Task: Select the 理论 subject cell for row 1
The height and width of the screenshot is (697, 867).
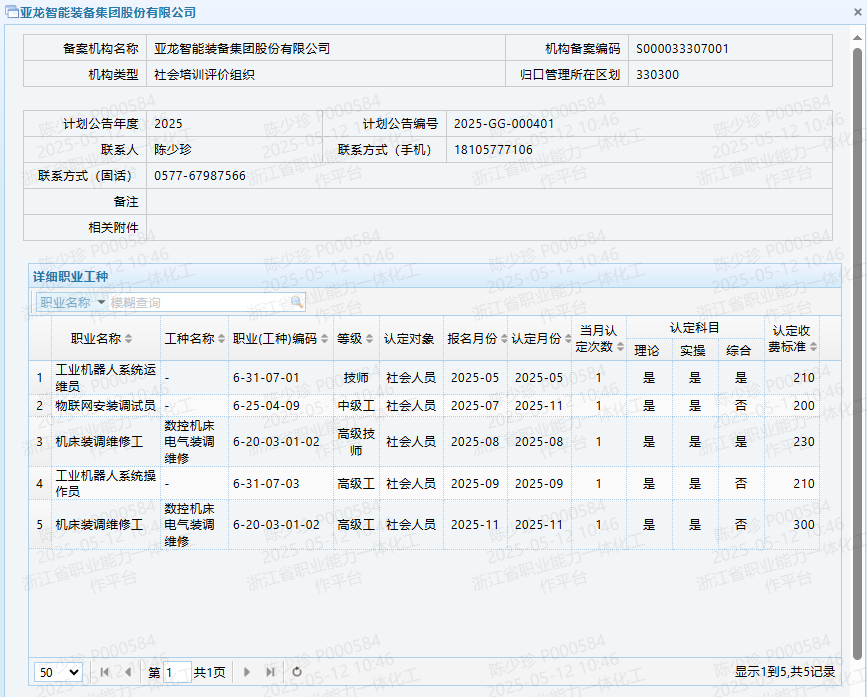Action: point(648,378)
